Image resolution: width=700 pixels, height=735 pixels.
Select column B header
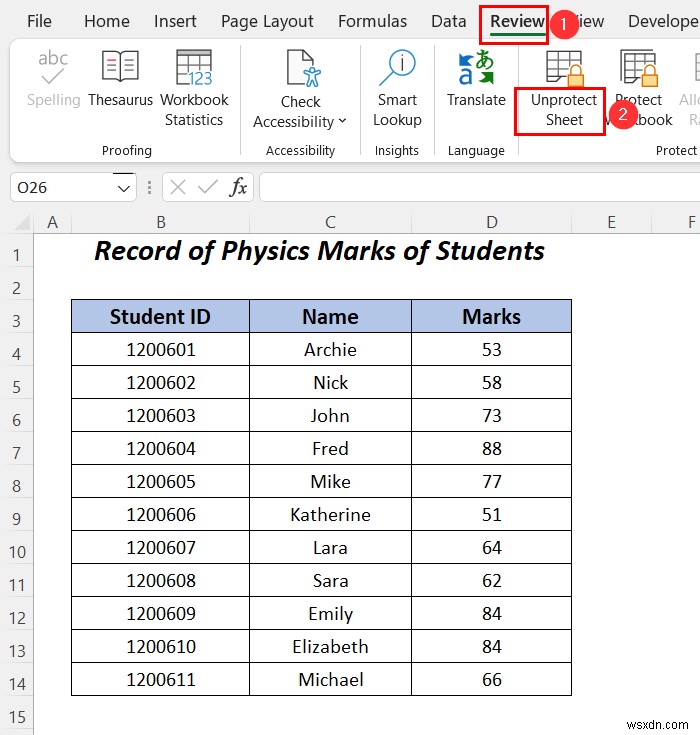coord(160,222)
